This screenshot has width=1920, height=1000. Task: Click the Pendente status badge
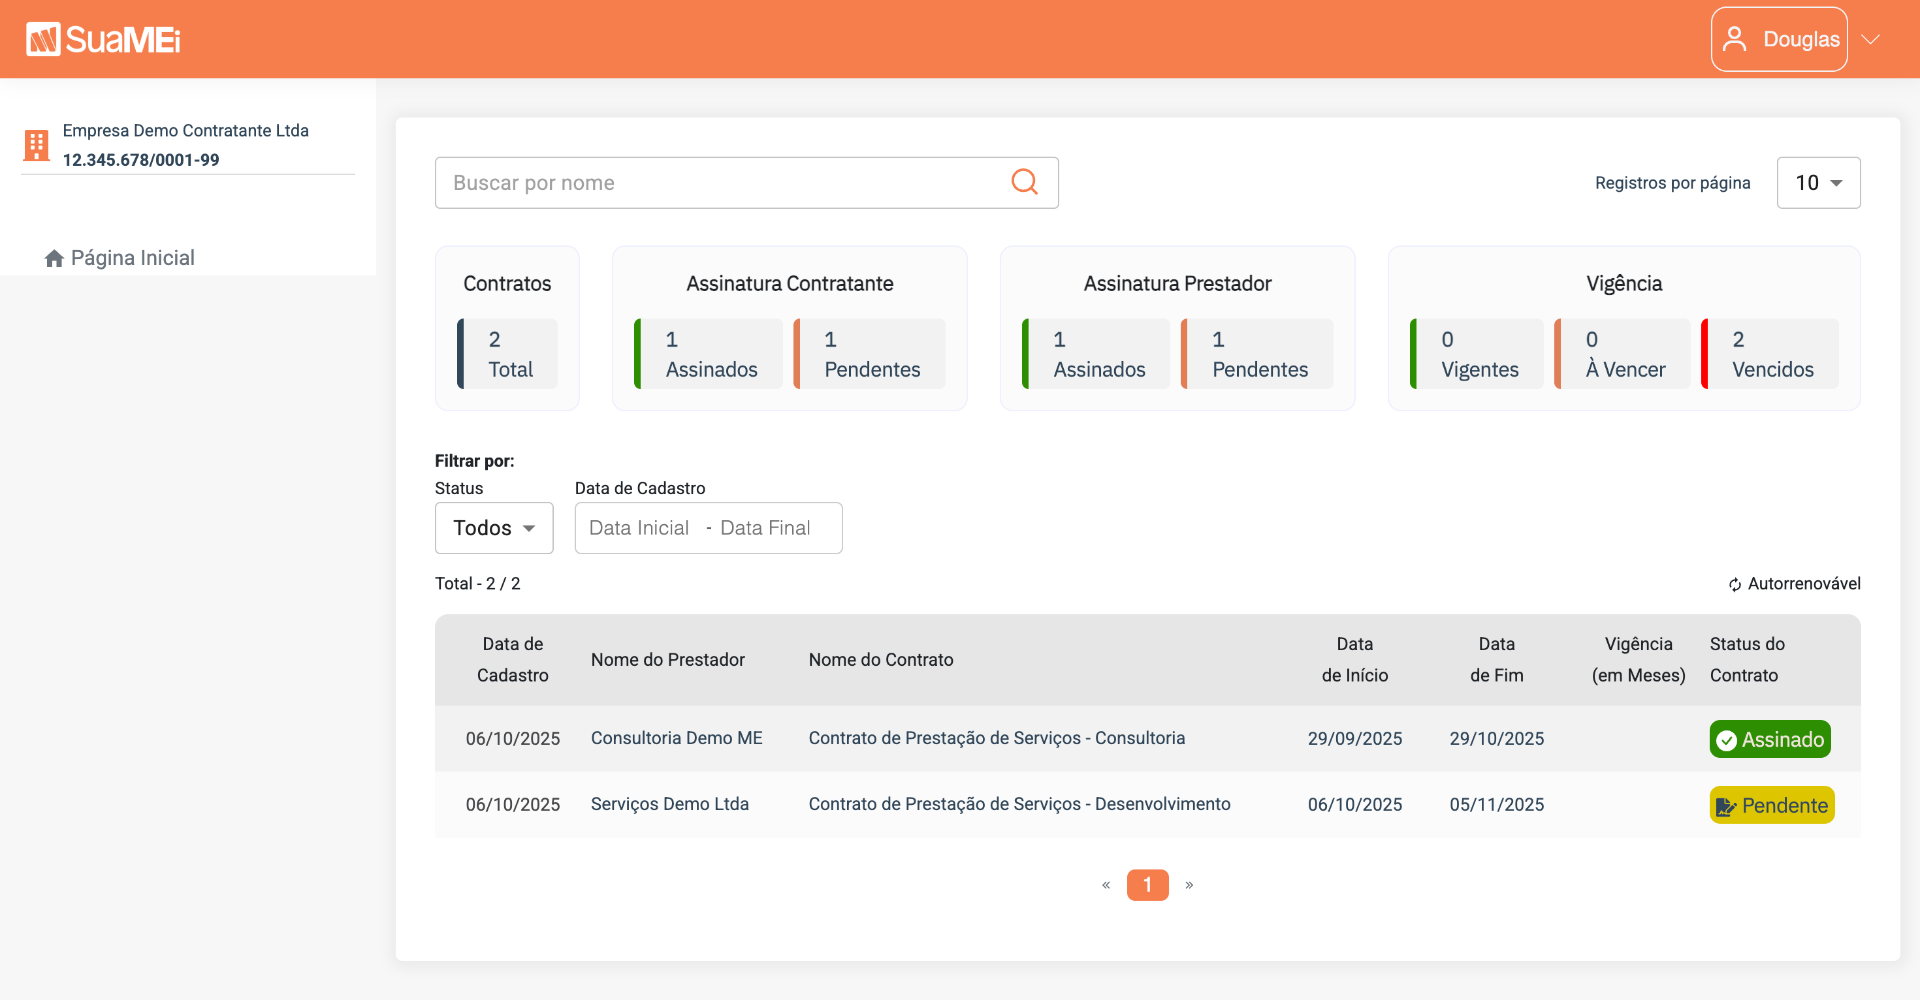(x=1772, y=805)
